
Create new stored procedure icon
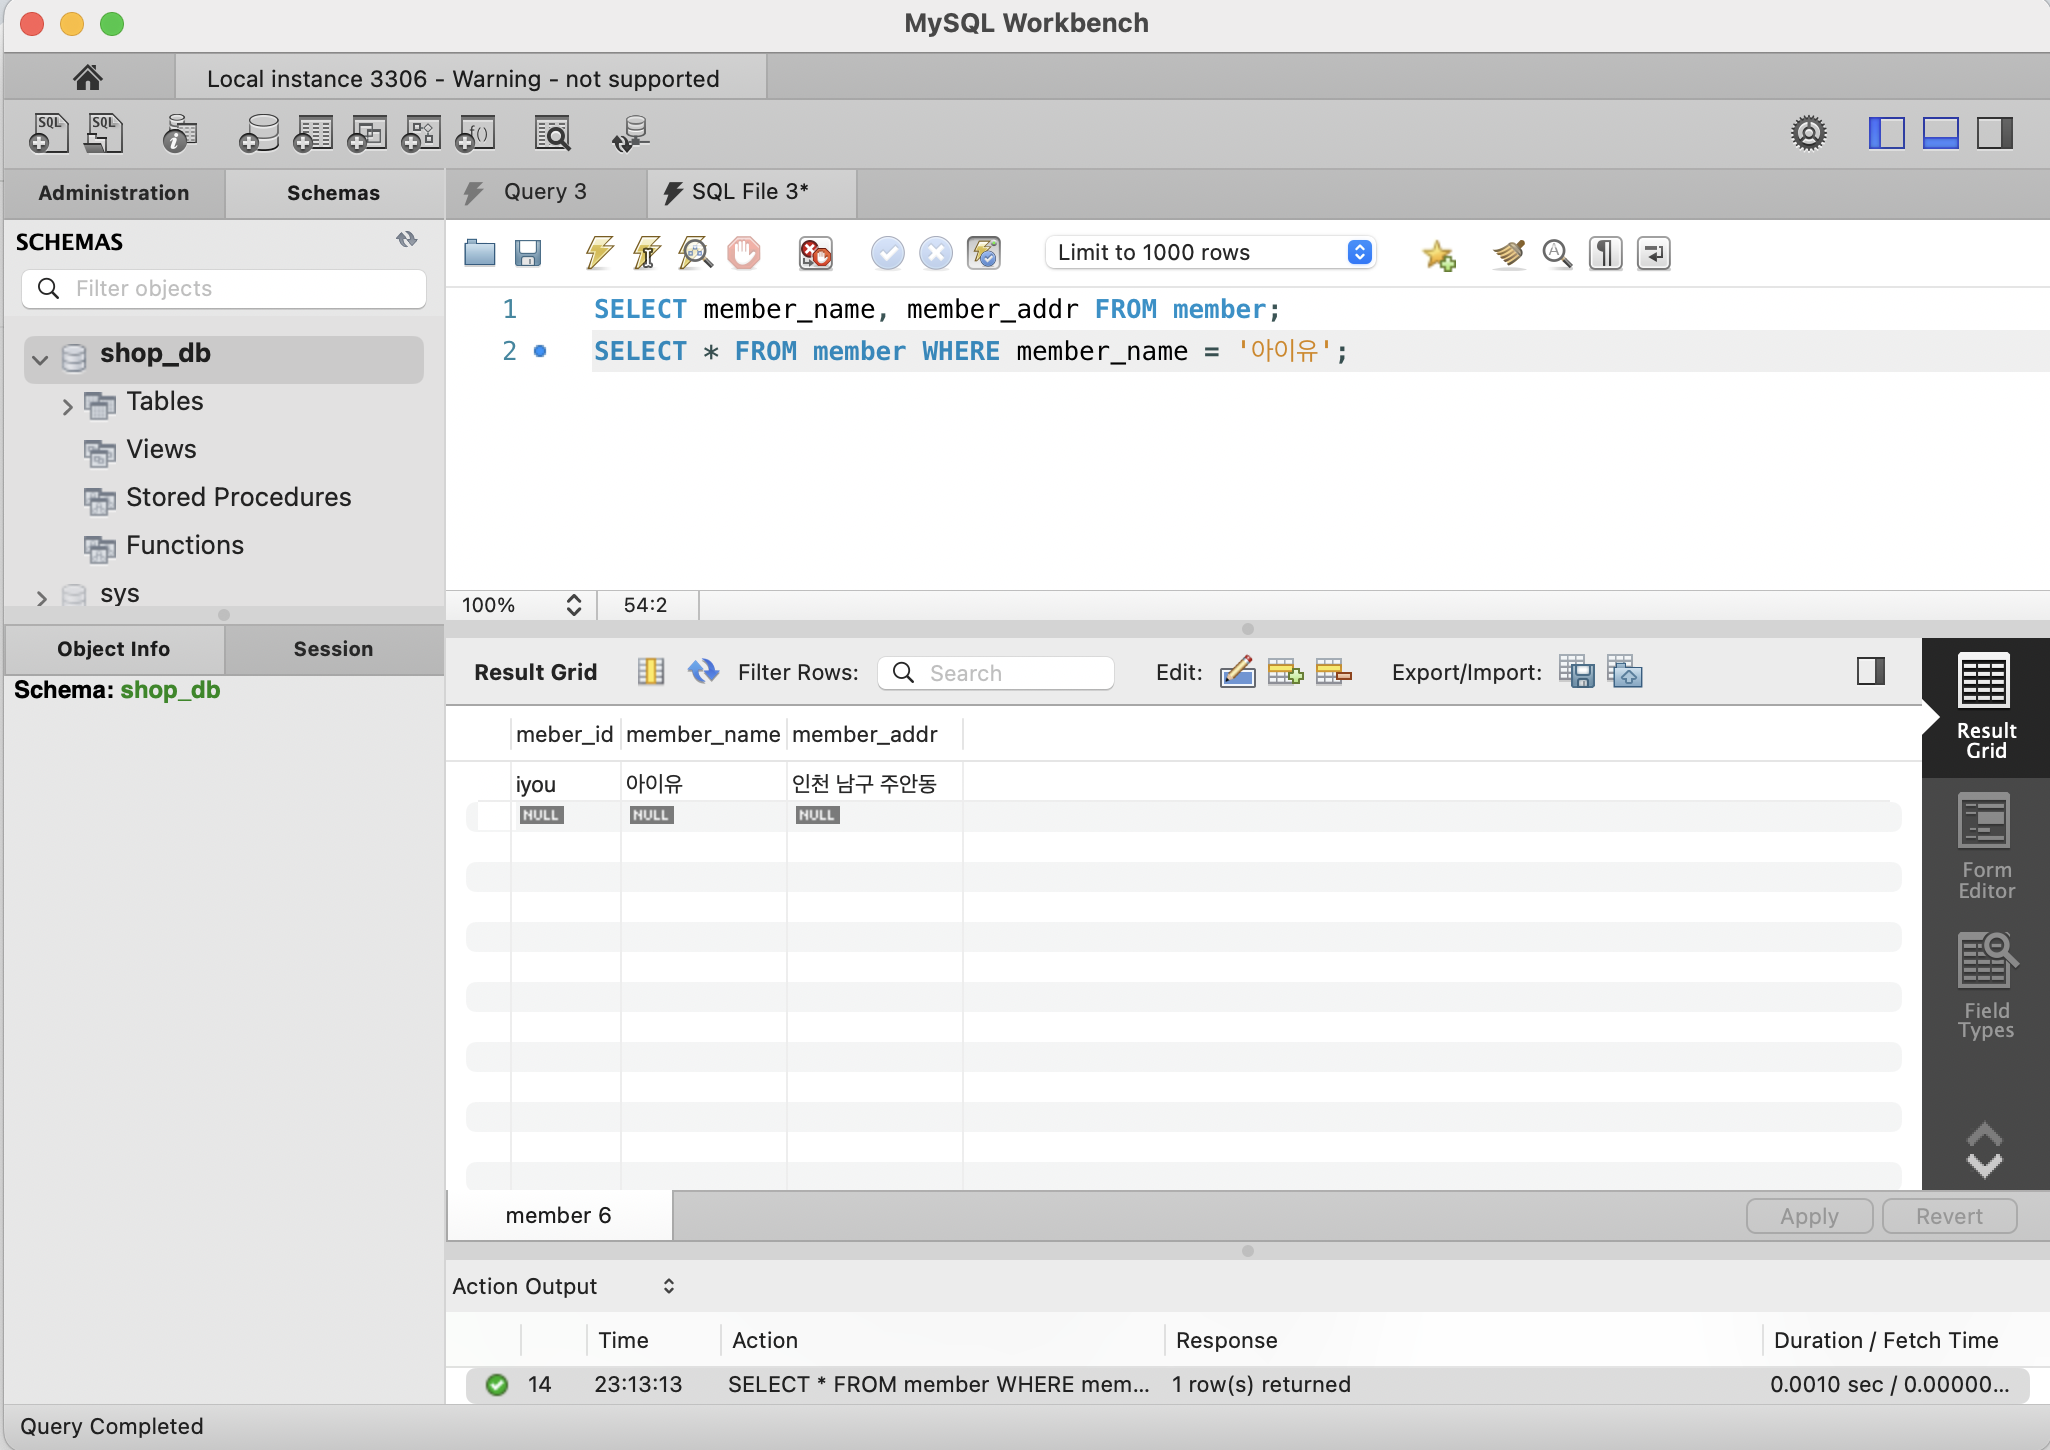point(421,133)
